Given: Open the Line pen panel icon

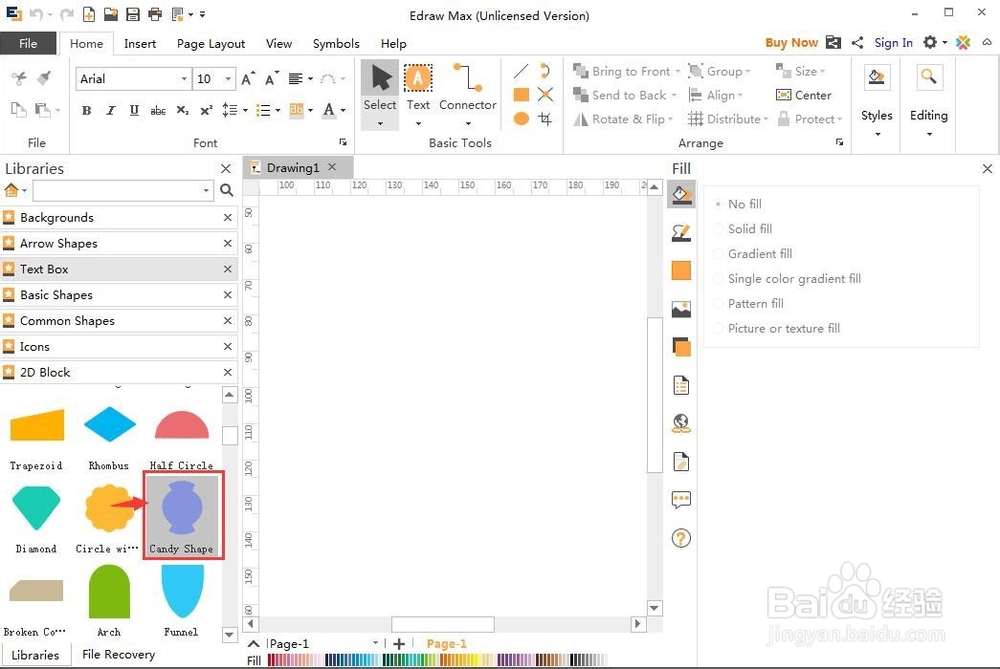Looking at the screenshot, I should pyautogui.click(x=681, y=233).
